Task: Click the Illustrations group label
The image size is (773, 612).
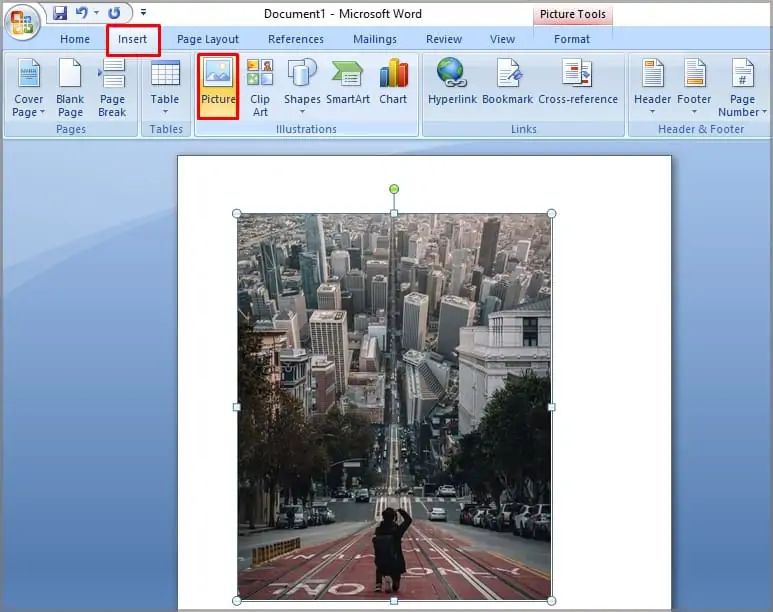Action: 306,129
